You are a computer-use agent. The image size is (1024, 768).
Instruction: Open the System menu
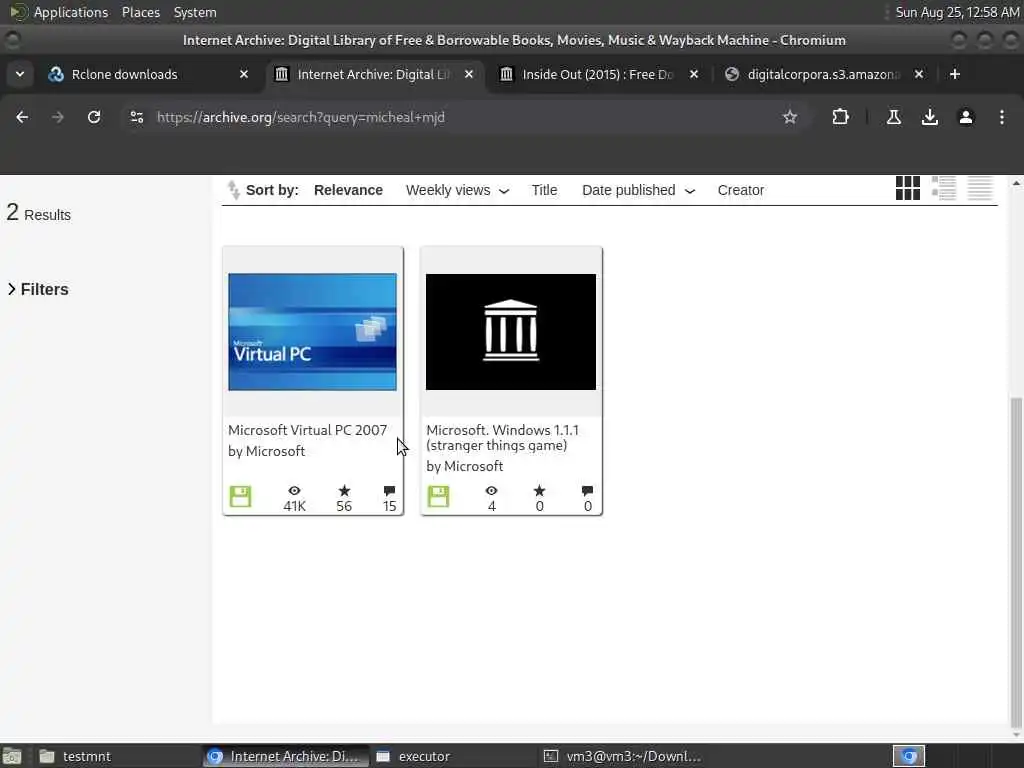click(195, 12)
